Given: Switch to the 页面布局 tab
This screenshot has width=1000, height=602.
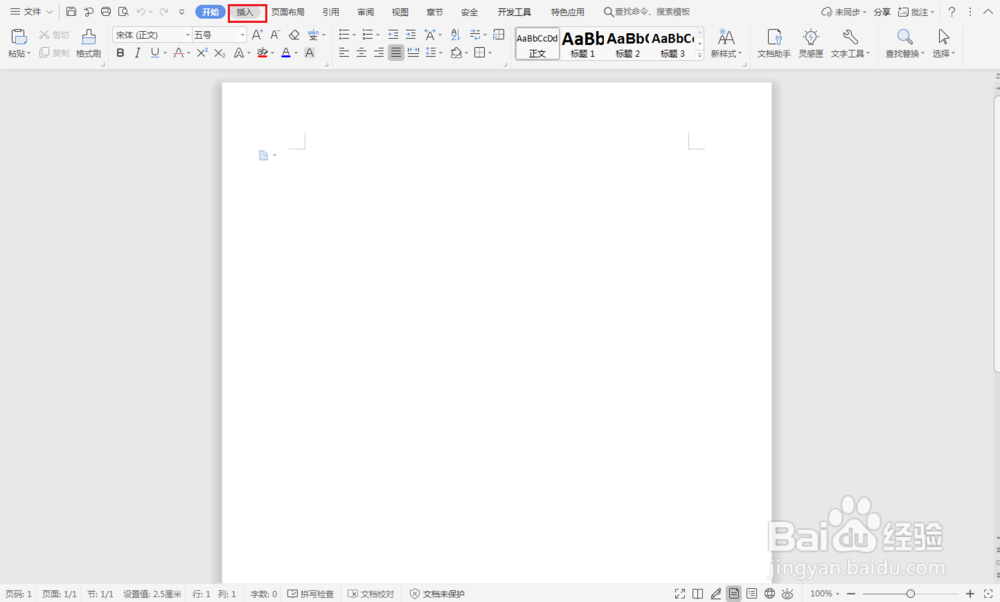Looking at the screenshot, I should tap(288, 12).
